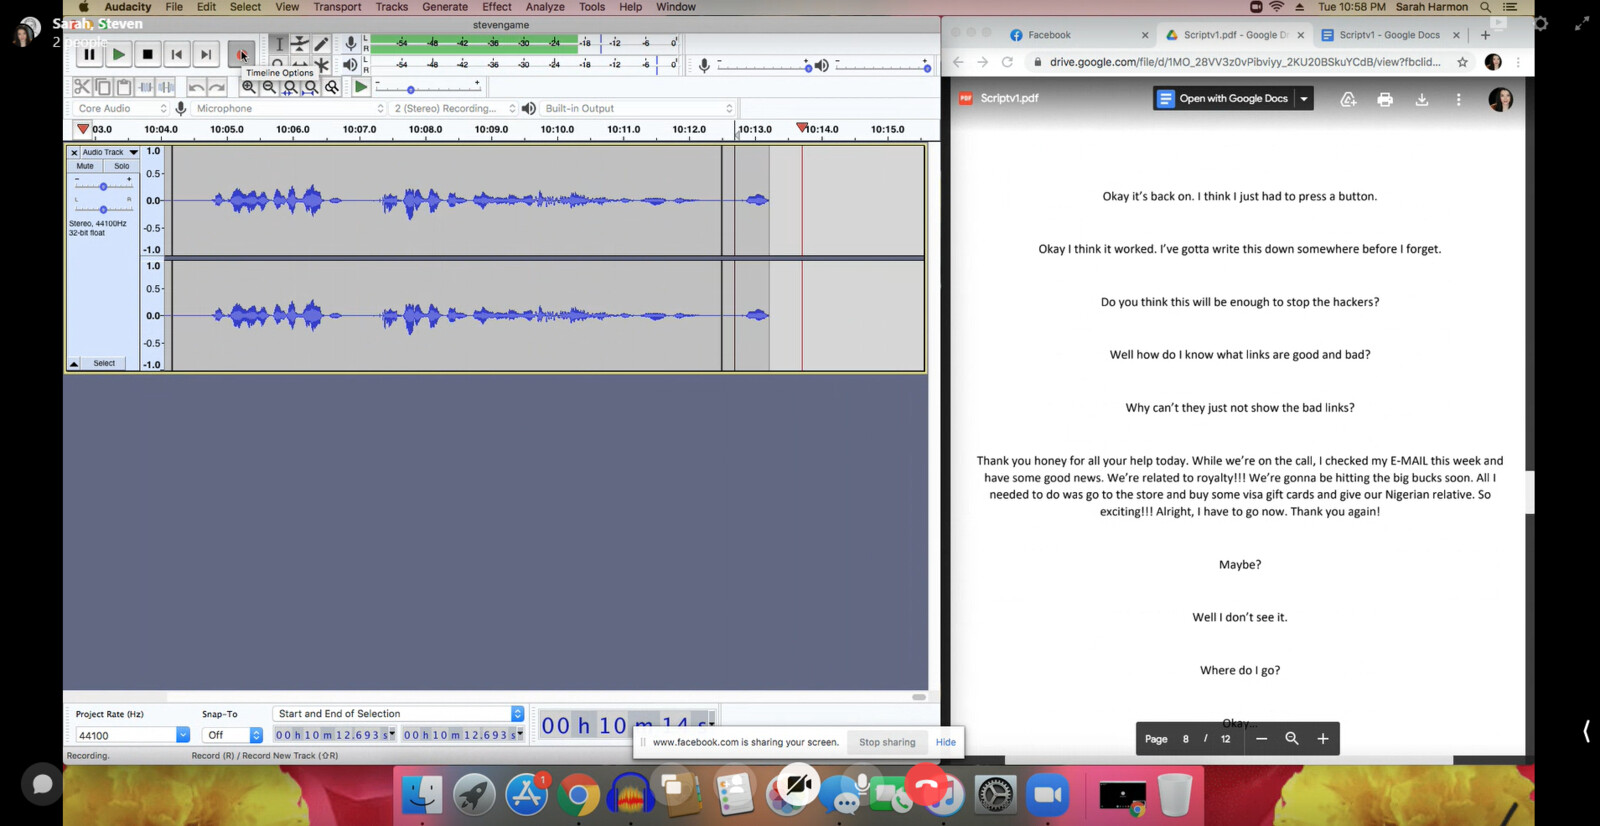Pause the Audacity recording

89,54
